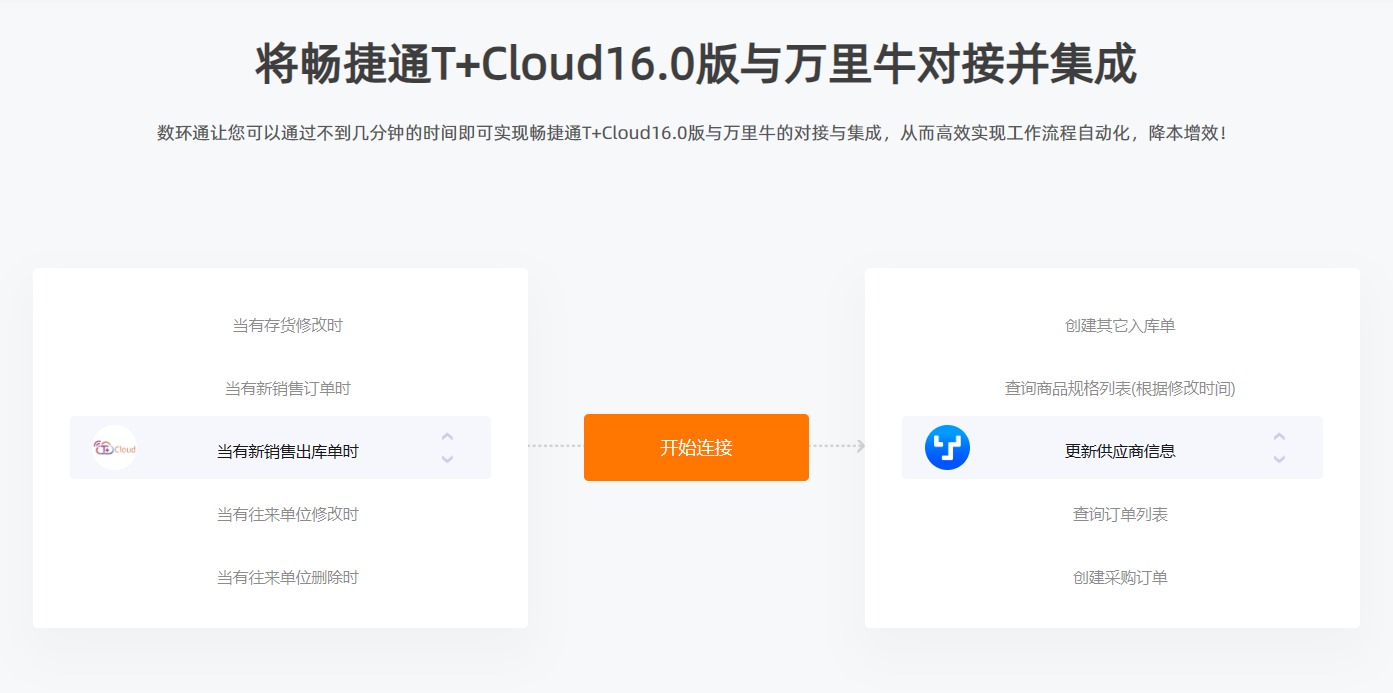Click the up chevron in the trigger list
Screen dimensions: 1393x693
[x=447, y=437]
